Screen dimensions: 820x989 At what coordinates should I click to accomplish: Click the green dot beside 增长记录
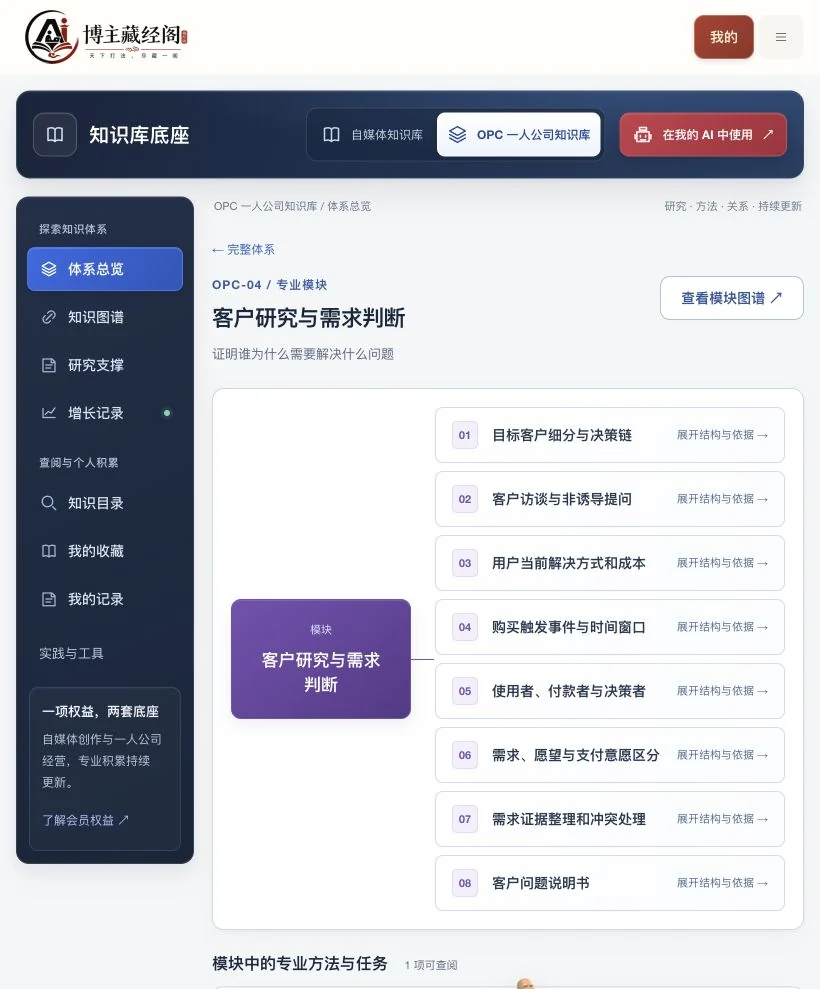click(x=167, y=413)
